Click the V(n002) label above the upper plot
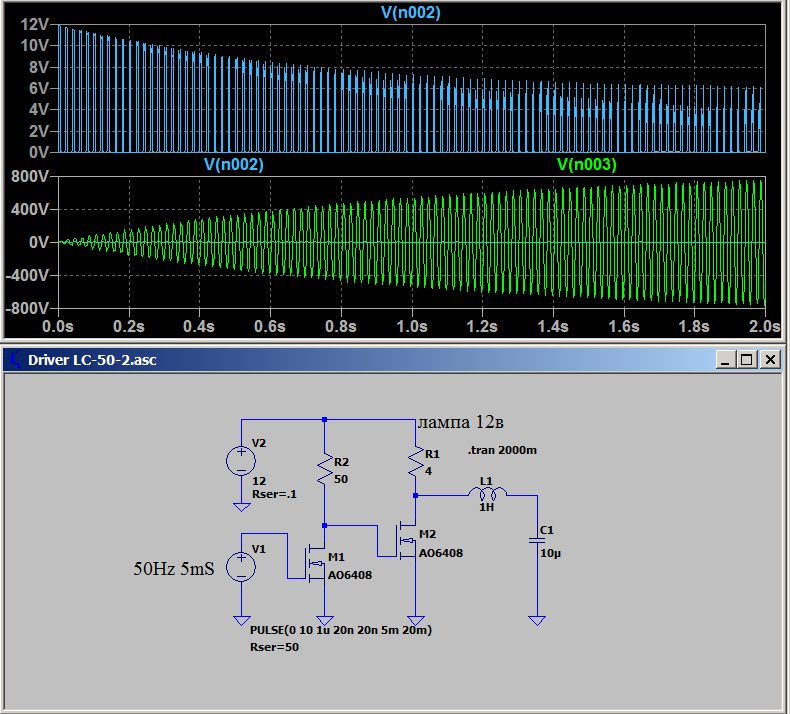The height and width of the screenshot is (714, 790). [x=410, y=13]
